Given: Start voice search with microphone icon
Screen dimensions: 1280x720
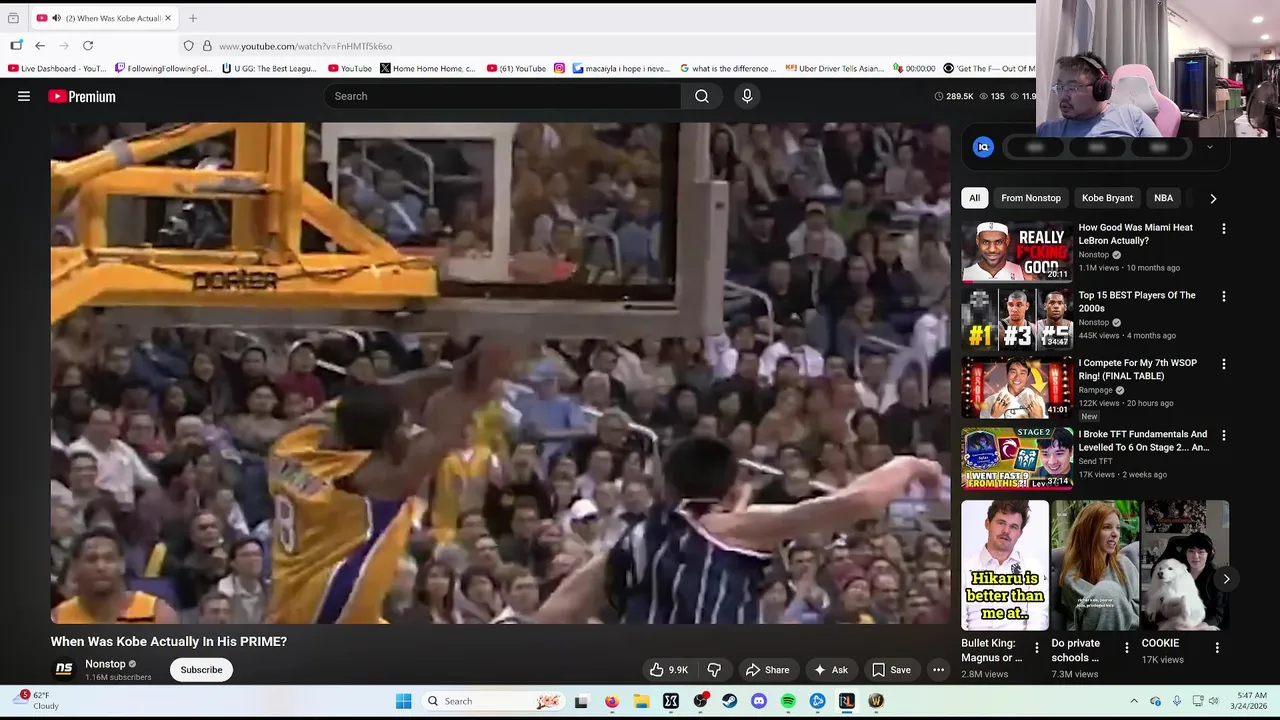Looking at the screenshot, I should click(747, 96).
